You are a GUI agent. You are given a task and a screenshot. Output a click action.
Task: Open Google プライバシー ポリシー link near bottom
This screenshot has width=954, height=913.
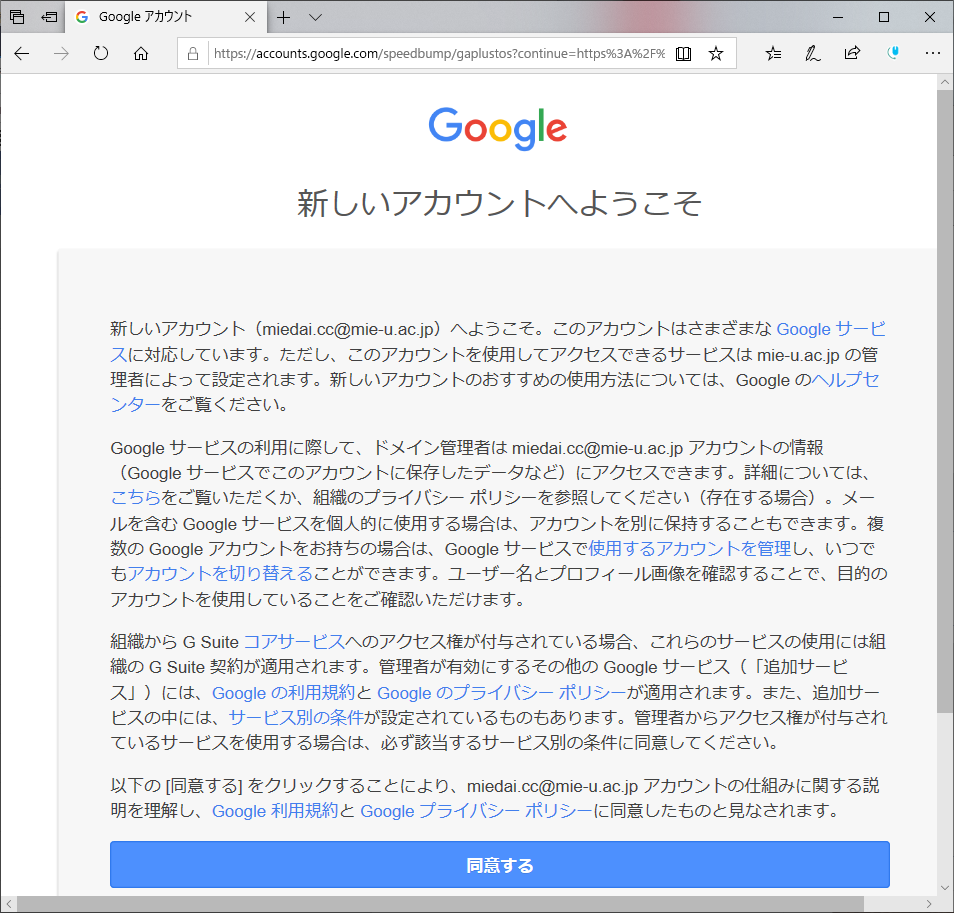[x=476, y=811]
